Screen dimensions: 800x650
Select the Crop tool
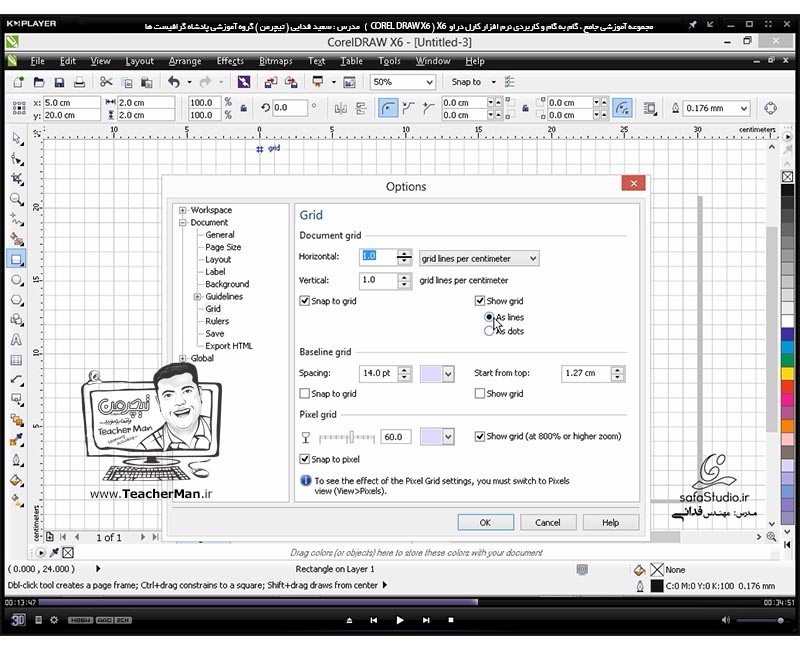(x=17, y=179)
